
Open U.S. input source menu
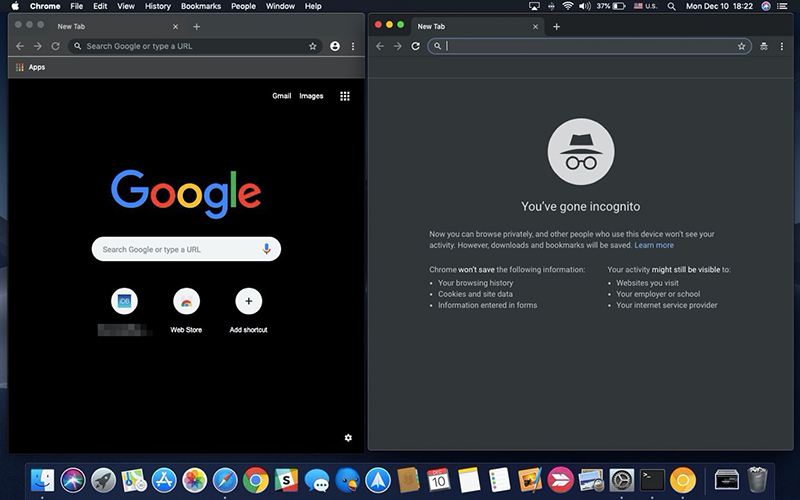645,6
